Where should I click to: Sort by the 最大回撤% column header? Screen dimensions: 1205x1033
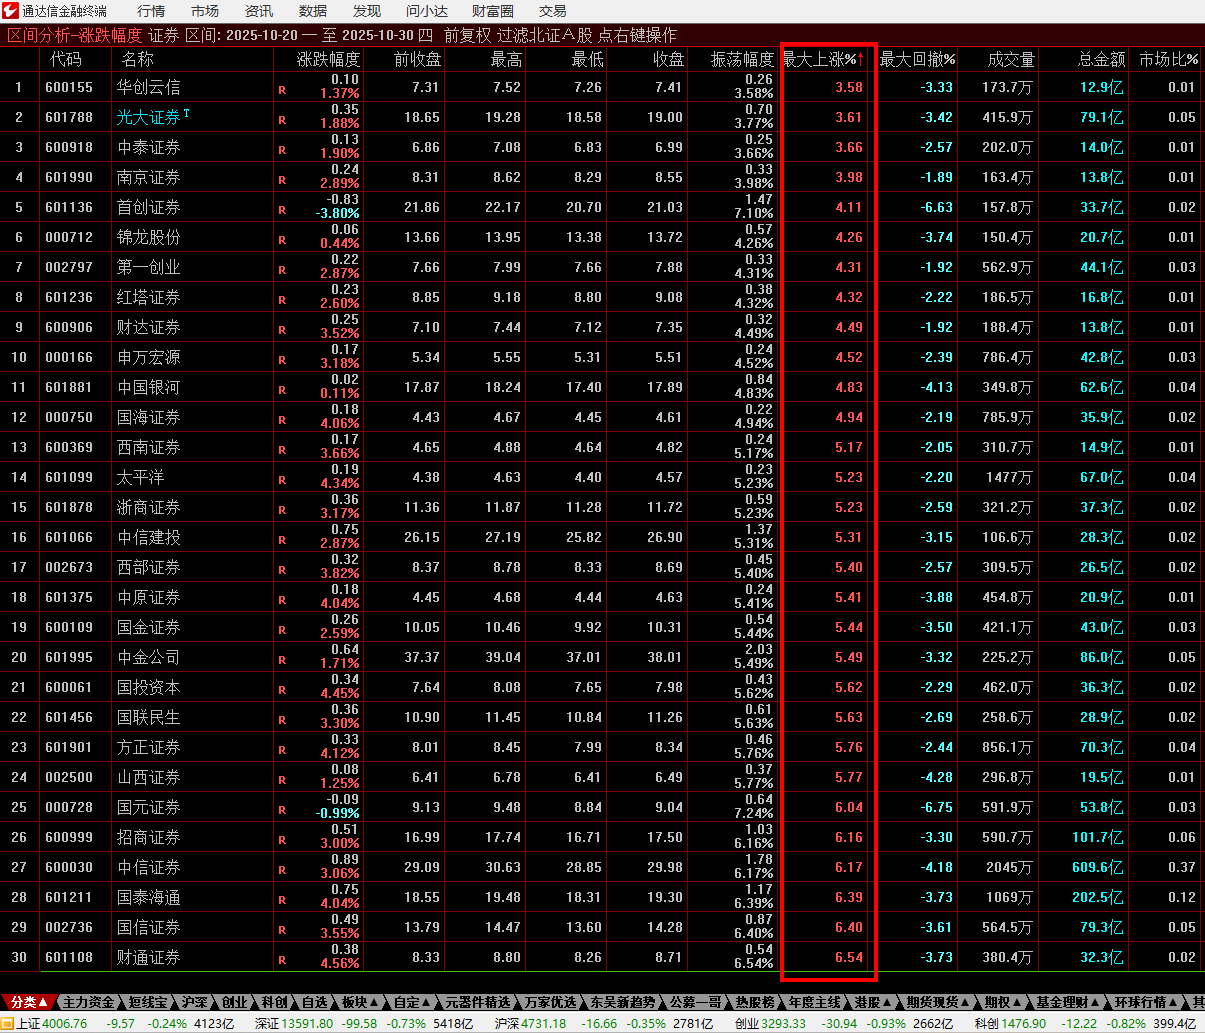917,60
